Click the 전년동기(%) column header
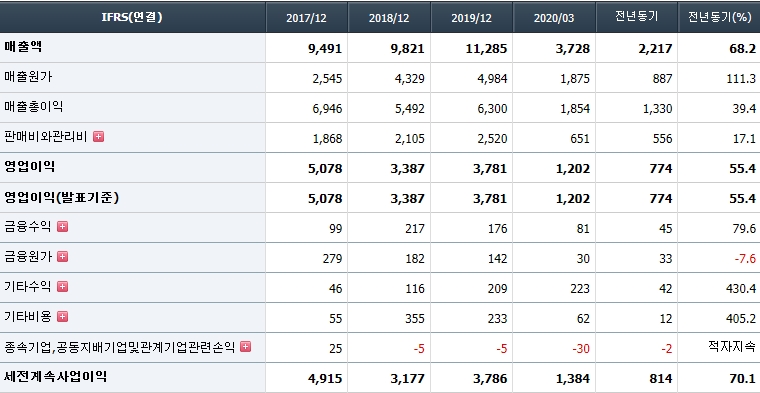The width and height of the screenshot is (760, 393). (x=719, y=17)
